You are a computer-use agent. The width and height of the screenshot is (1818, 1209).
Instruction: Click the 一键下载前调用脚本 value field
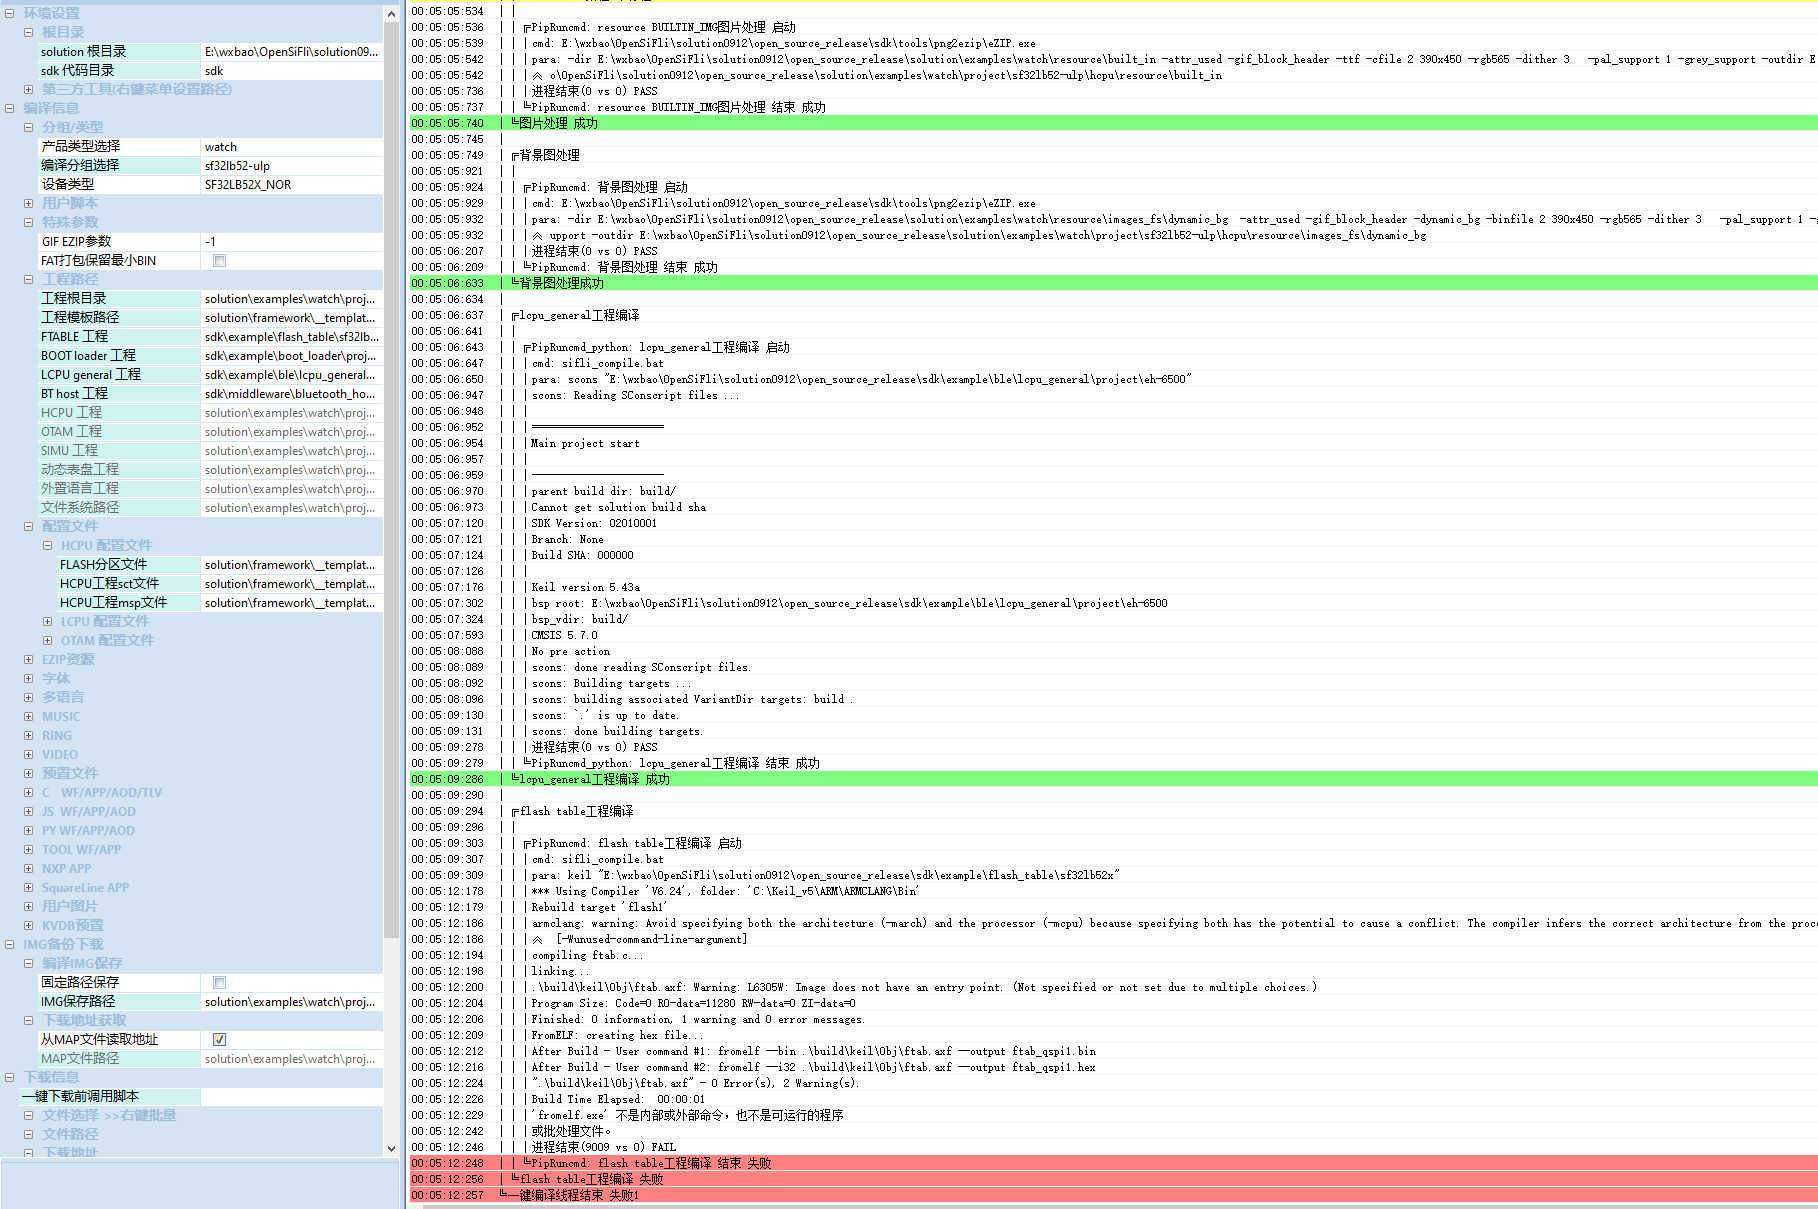tap(291, 1097)
